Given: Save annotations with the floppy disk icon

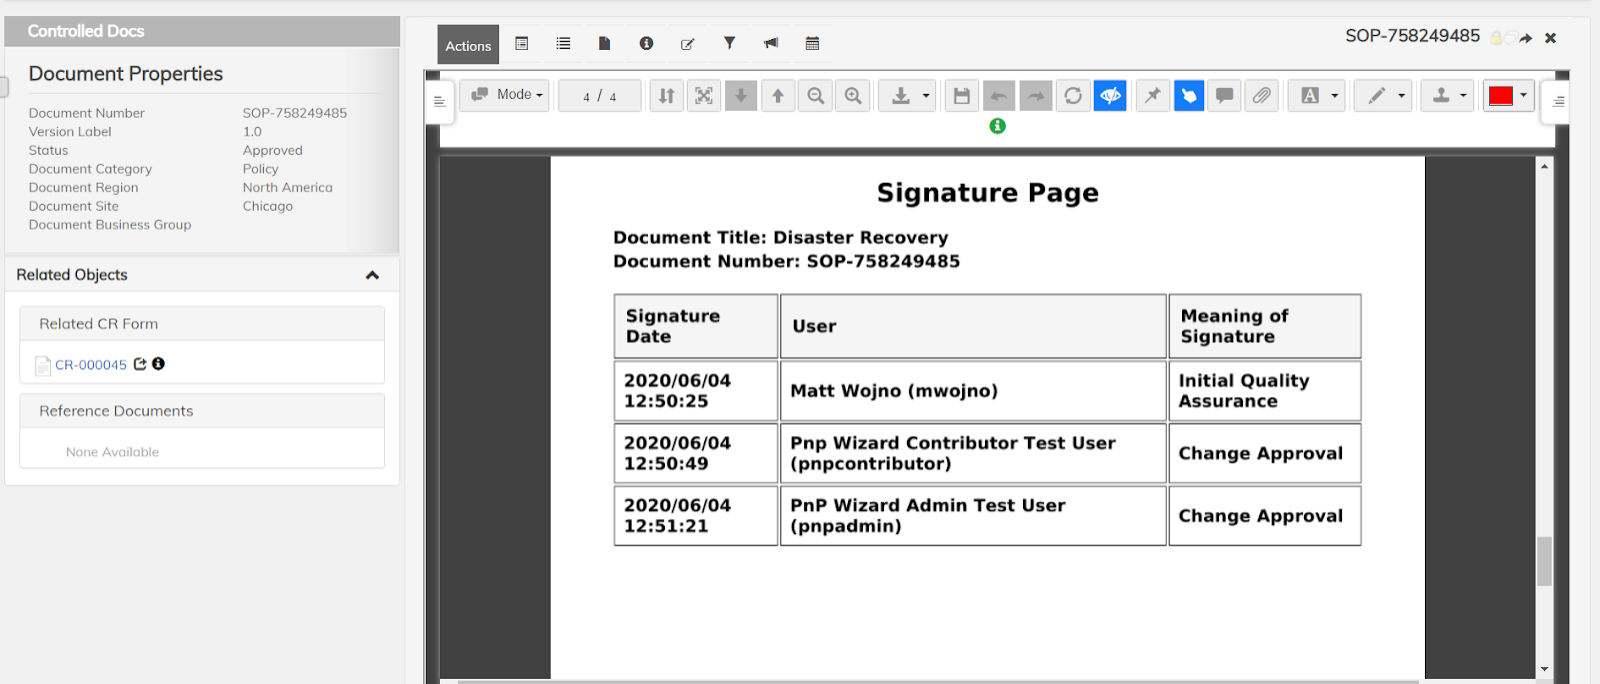Looking at the screenshot, I should tap(961, 96).
